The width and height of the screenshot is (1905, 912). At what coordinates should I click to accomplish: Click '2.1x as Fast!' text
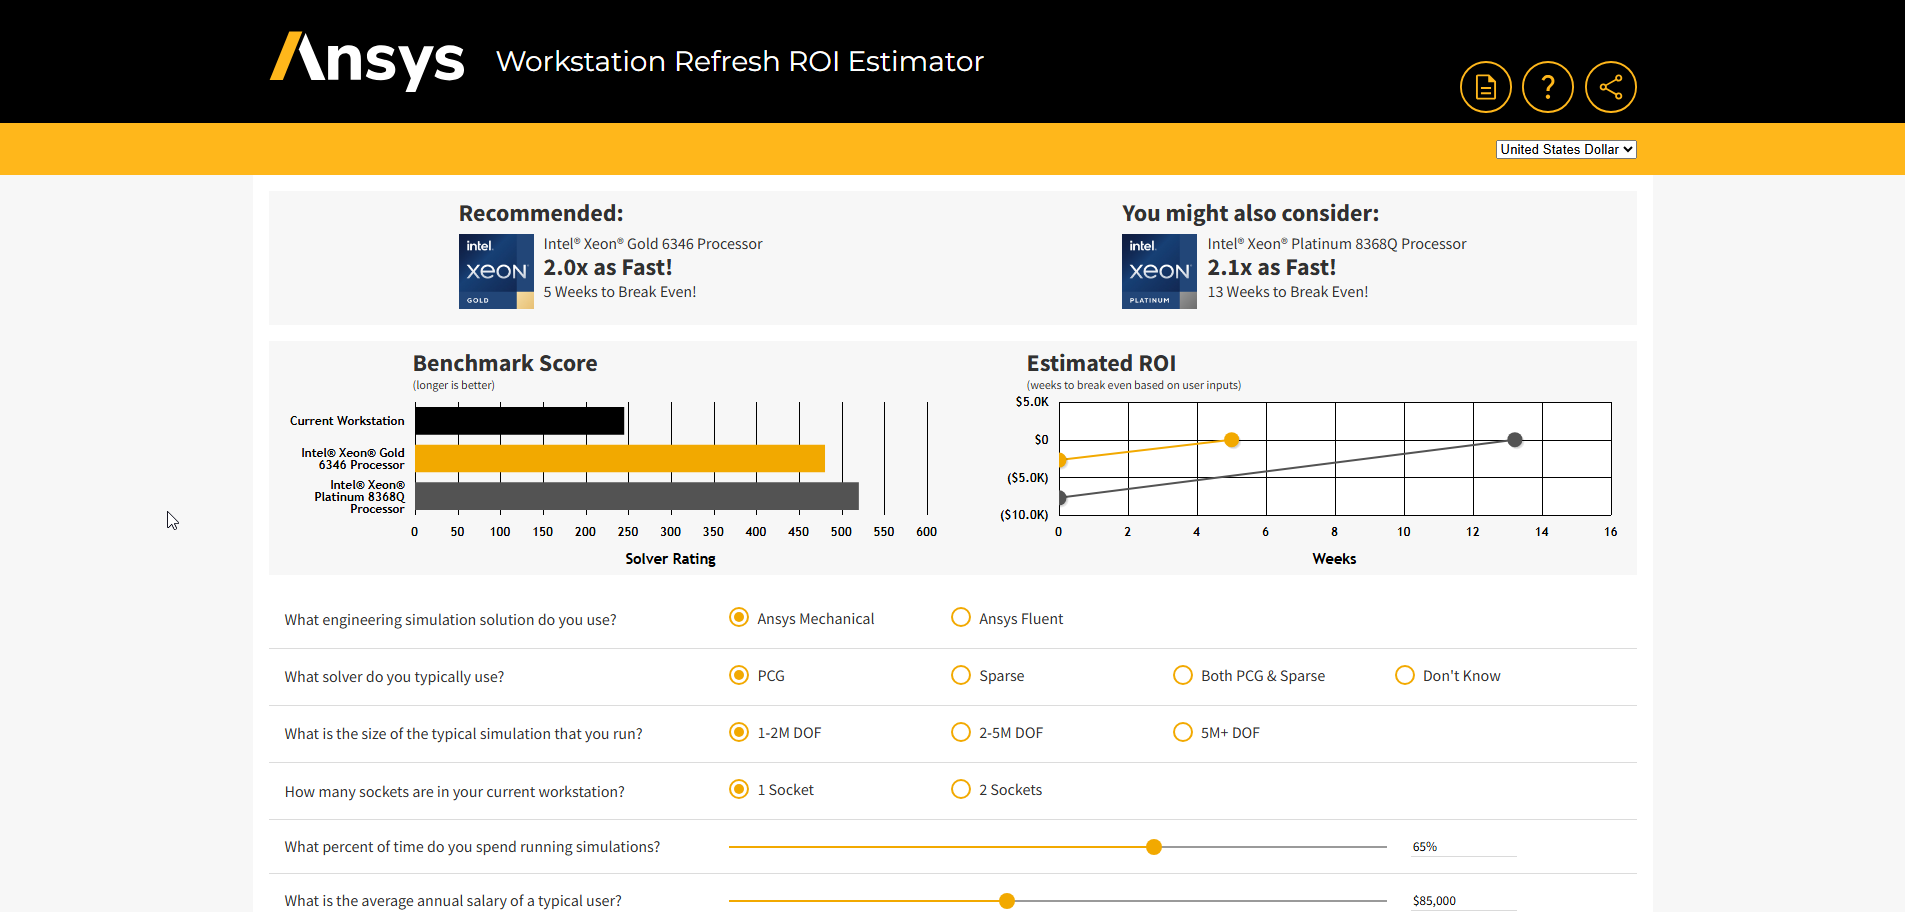tap(1272, 268)
